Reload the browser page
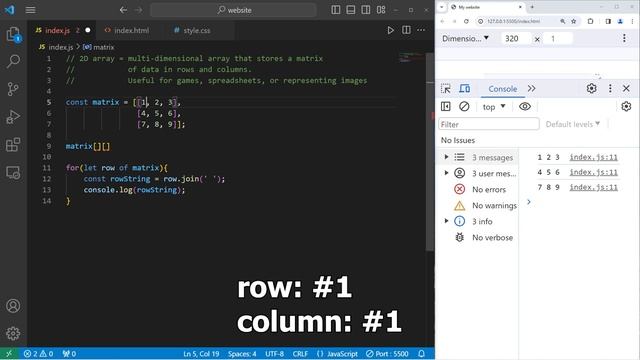This screenshot has width=640, height=360. click(x=466, y=21)
